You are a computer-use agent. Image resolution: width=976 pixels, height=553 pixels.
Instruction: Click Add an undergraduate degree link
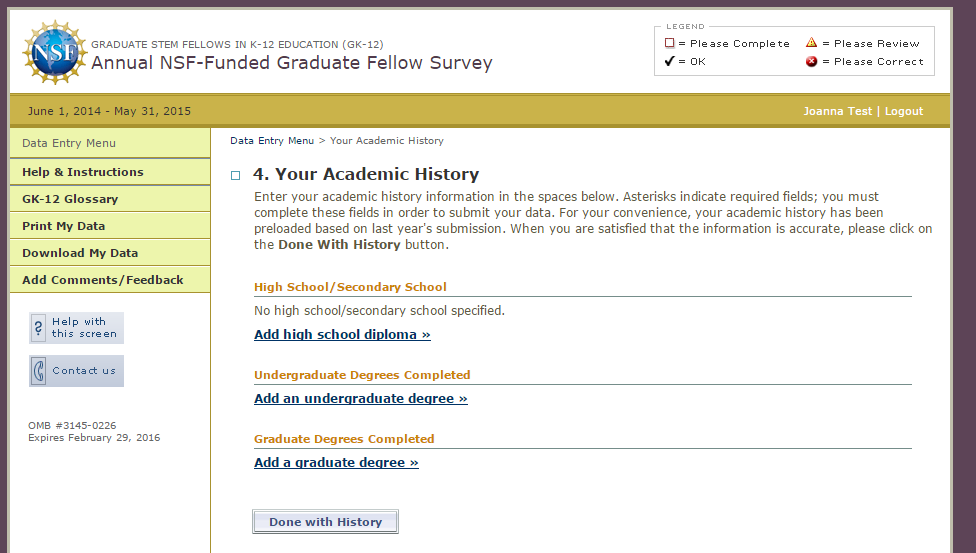[360, 399]
